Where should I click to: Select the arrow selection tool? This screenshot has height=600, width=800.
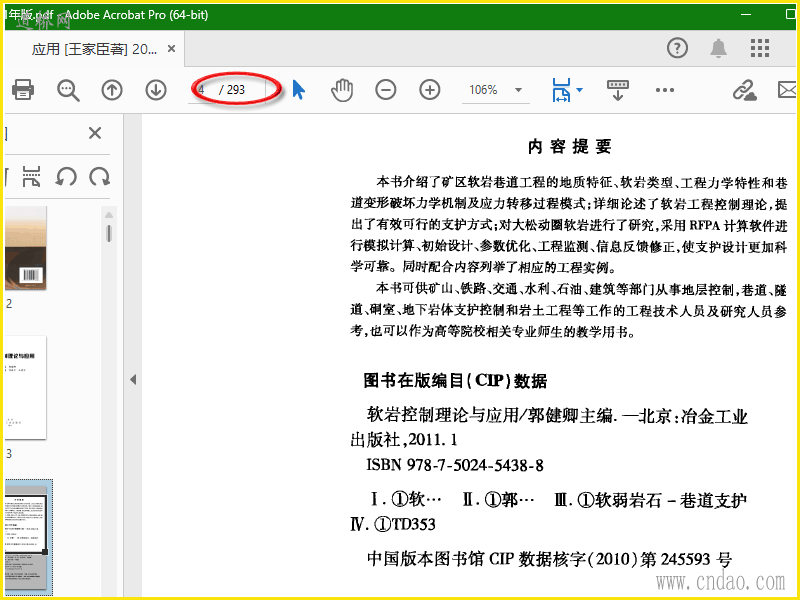point(298,90)
